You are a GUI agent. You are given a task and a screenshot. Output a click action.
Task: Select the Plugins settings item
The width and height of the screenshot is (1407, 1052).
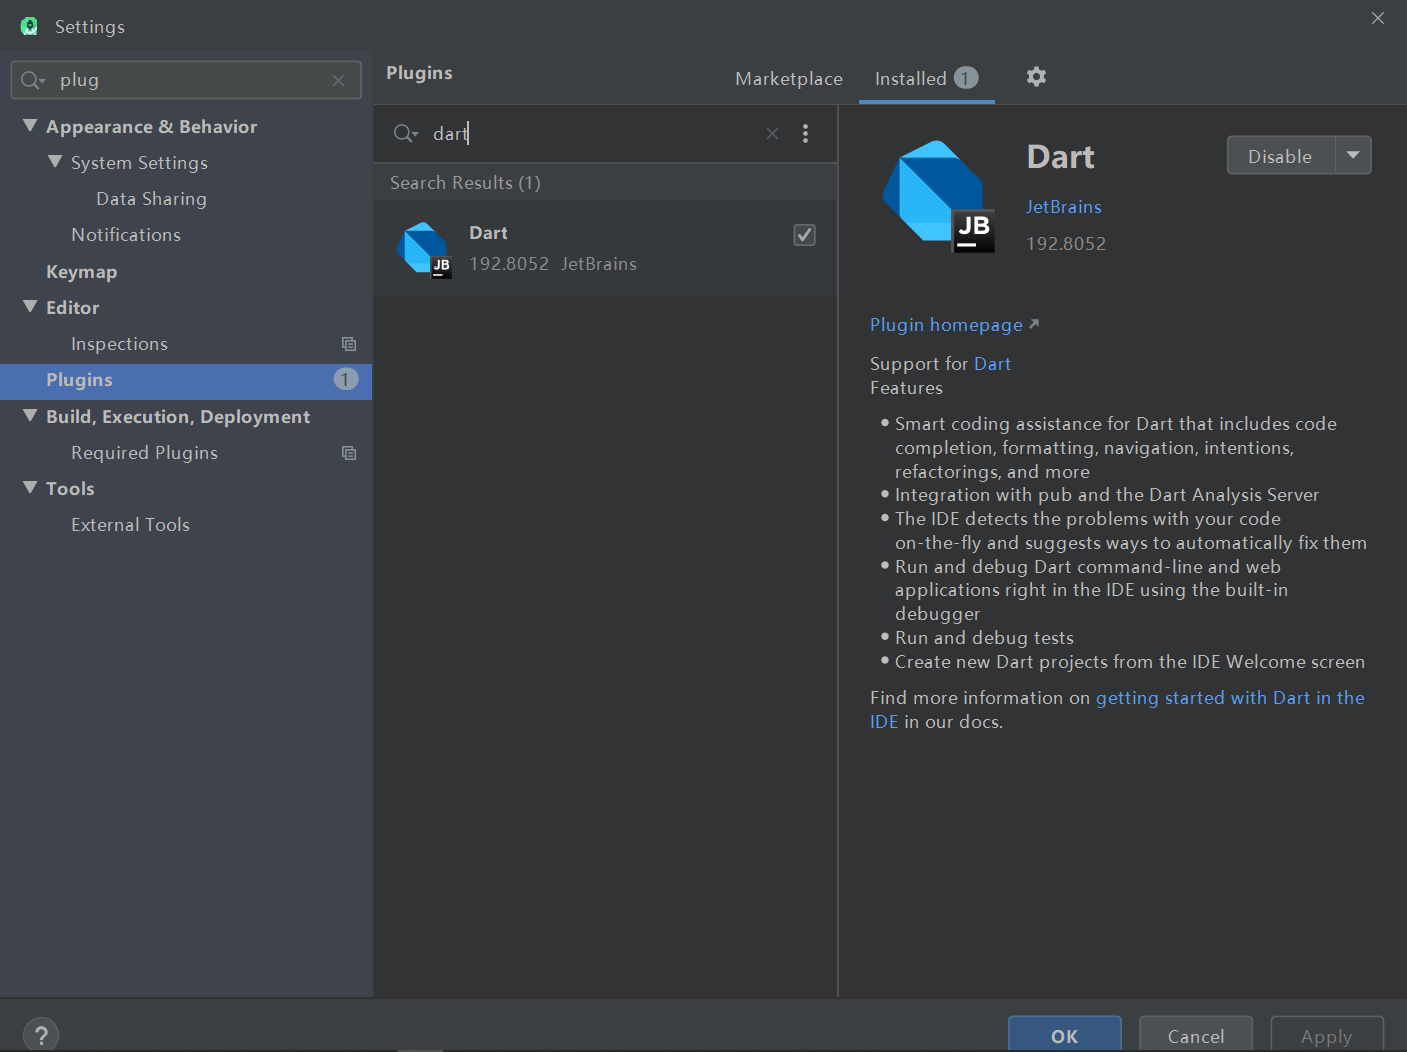click(186, 380)
